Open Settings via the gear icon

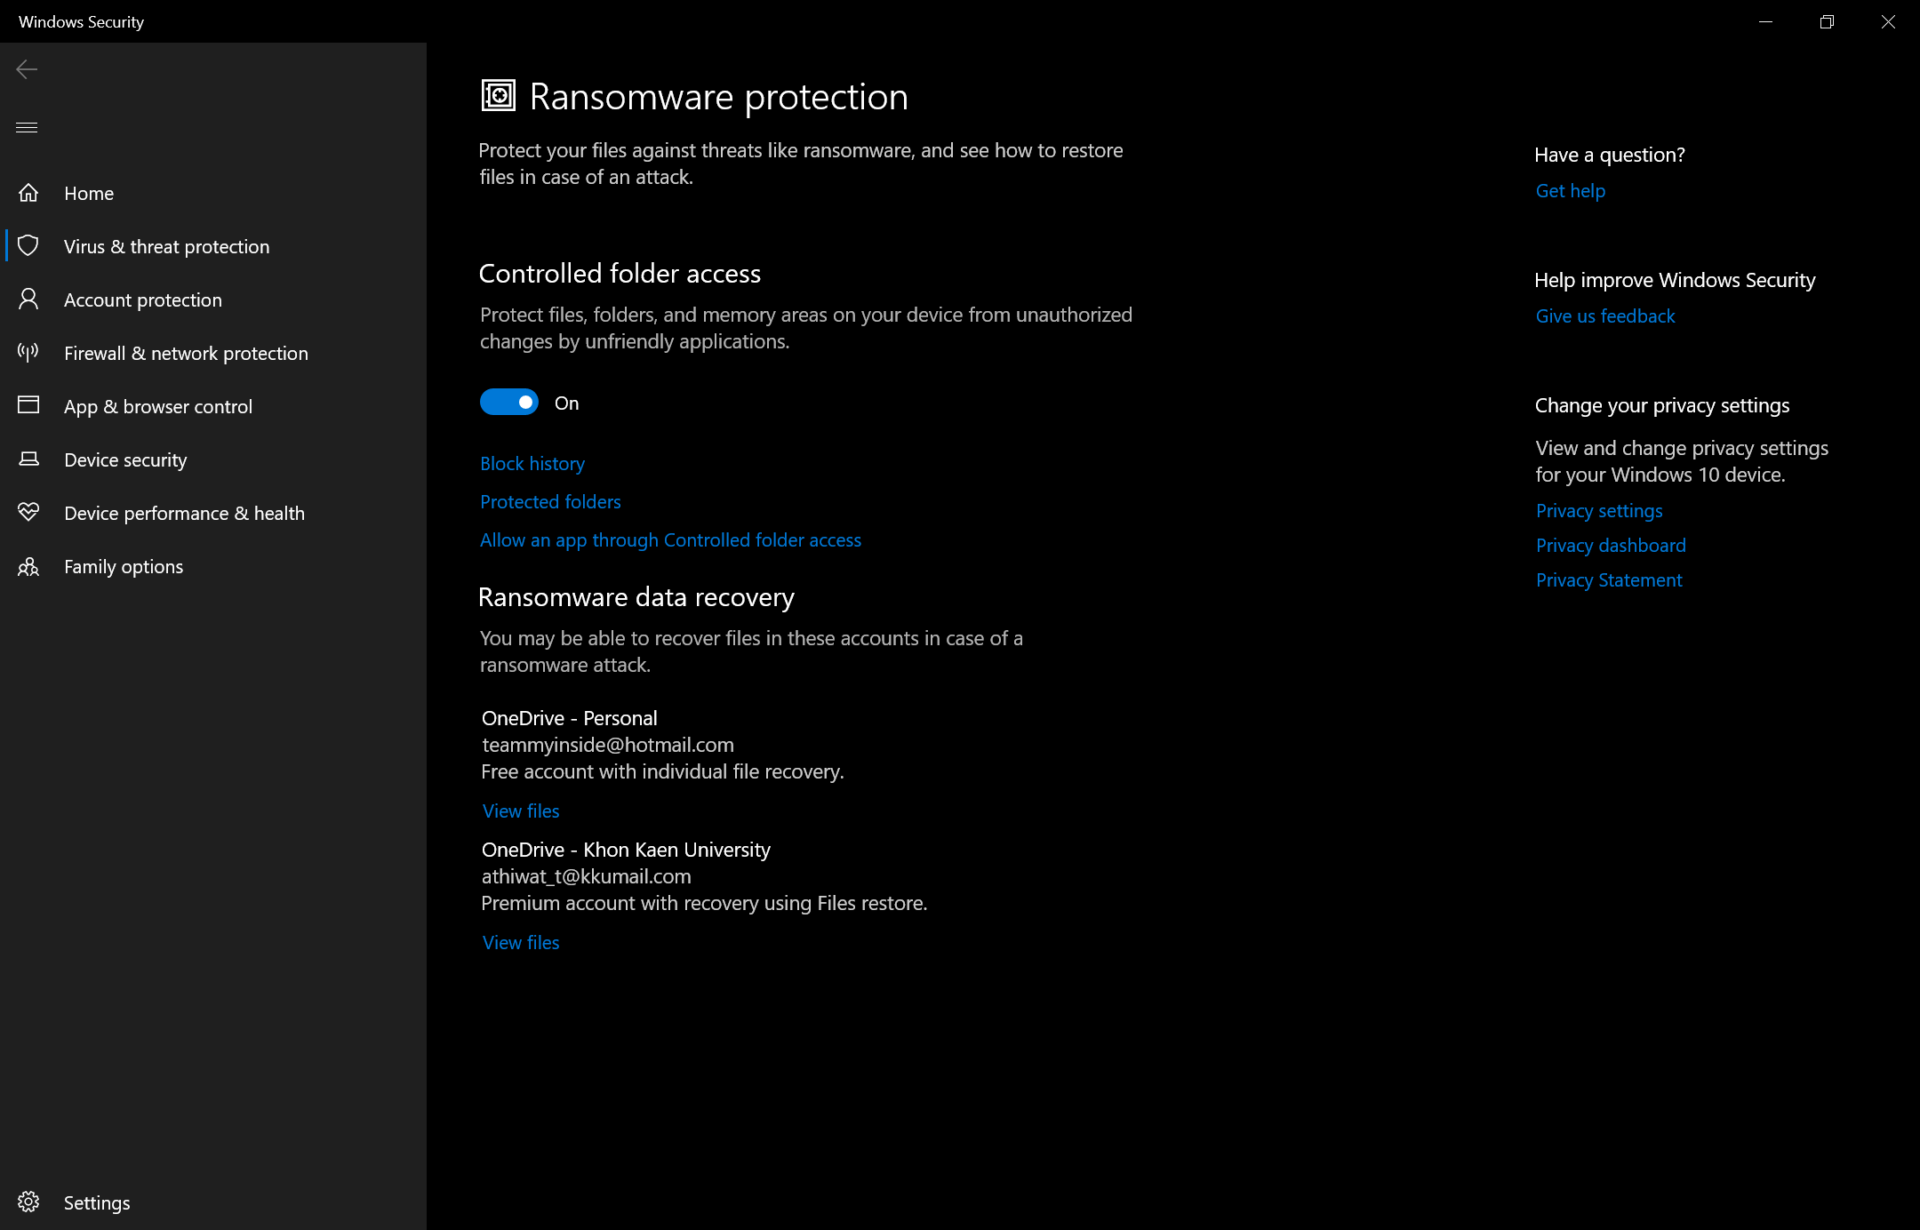(28, 1202)
